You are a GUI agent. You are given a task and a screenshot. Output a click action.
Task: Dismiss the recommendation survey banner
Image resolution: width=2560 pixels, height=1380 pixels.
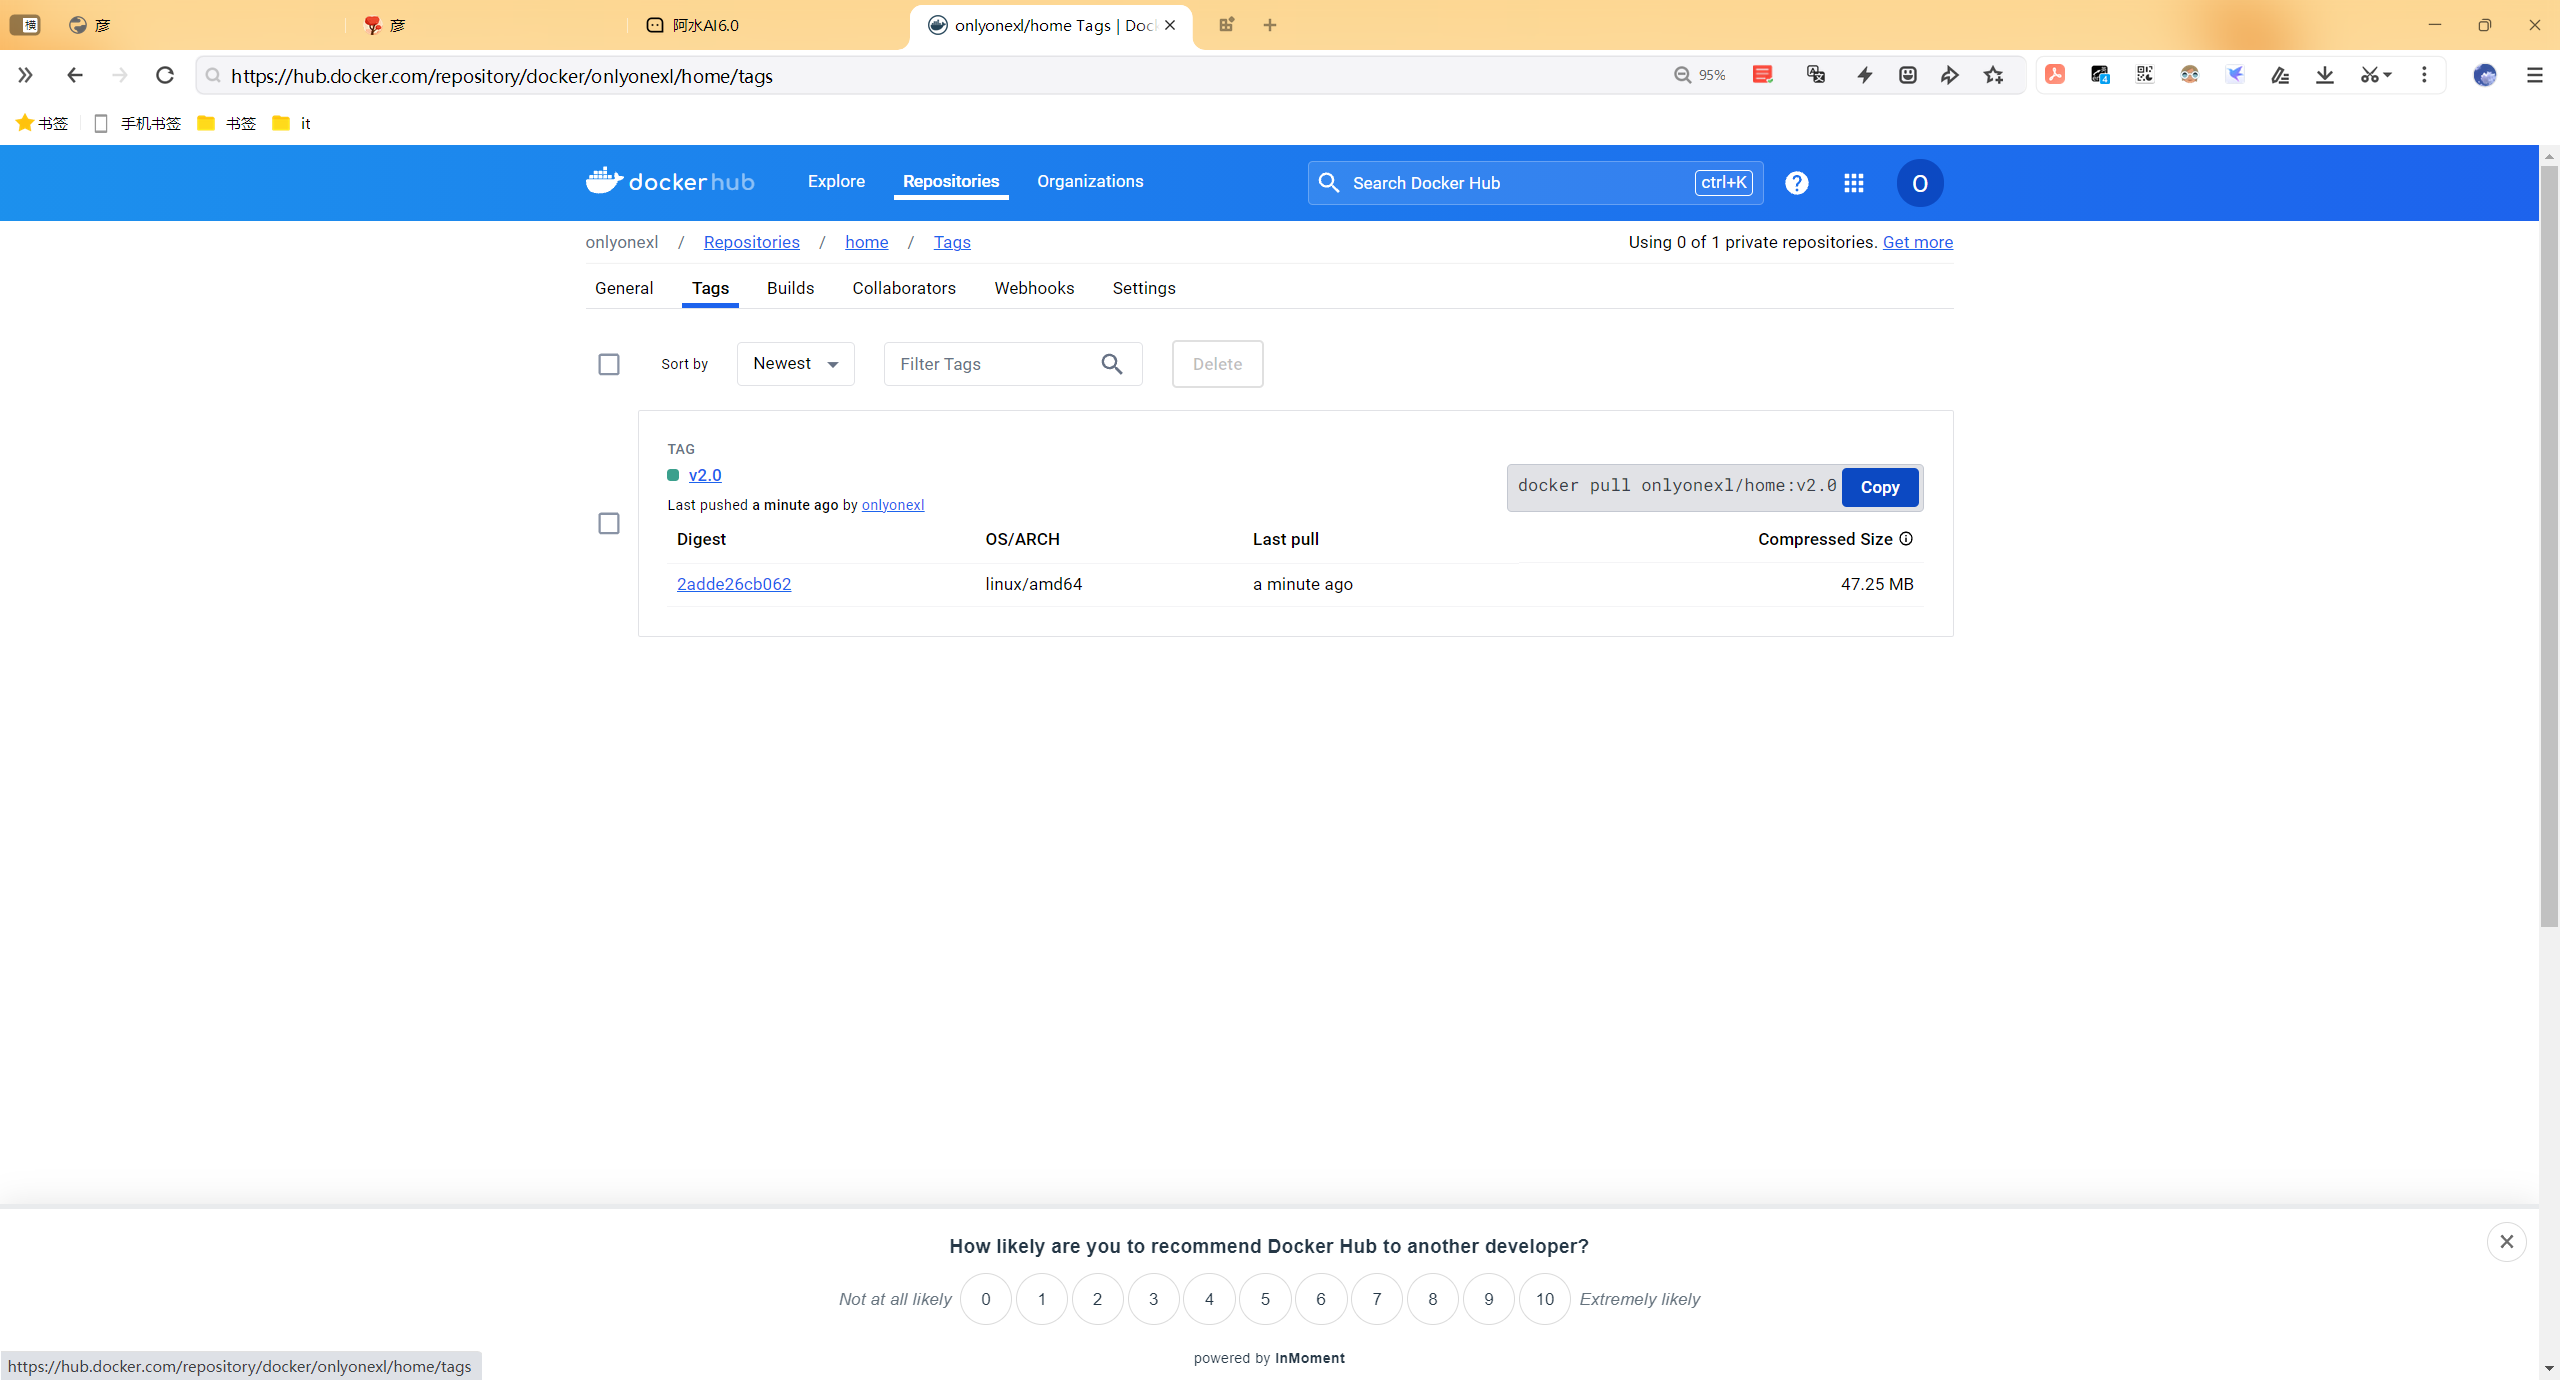click(2507, 1242)
